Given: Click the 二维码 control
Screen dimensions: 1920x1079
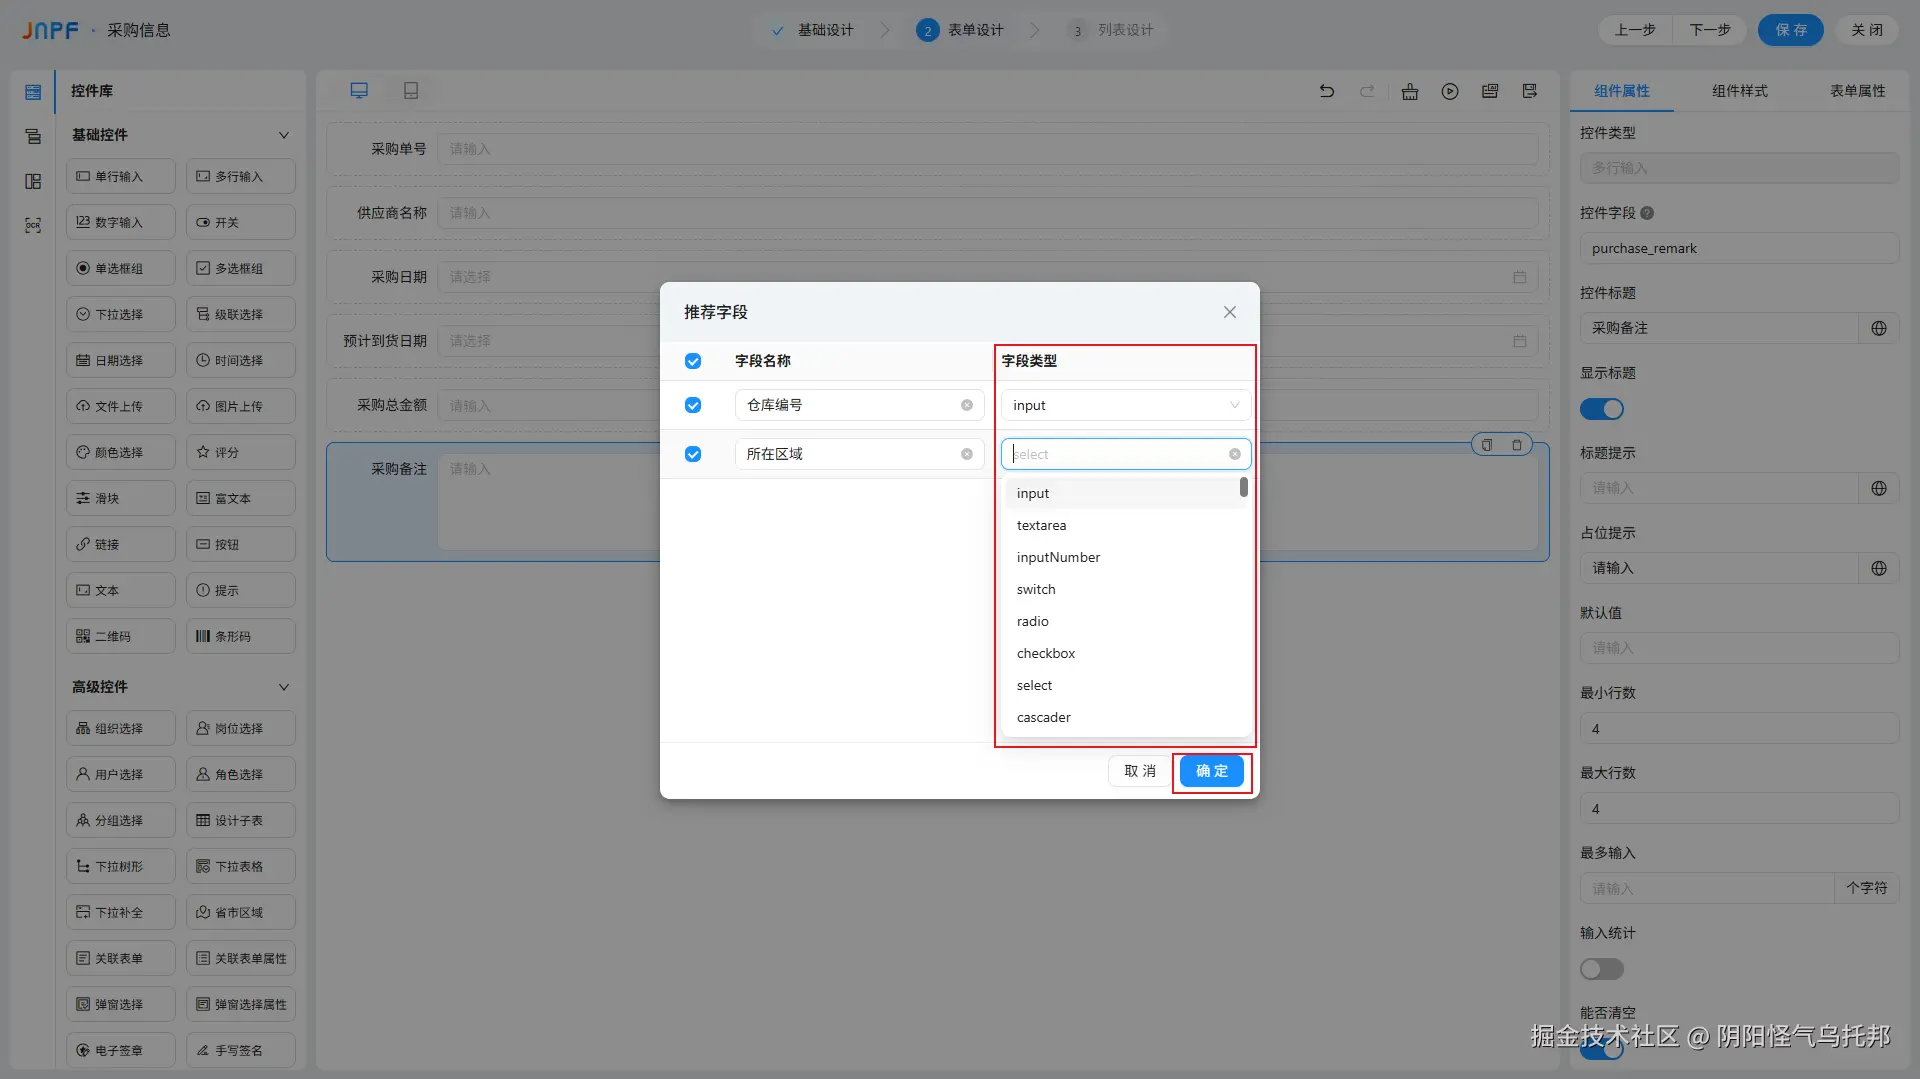Looking at the screenshot, I should coord(121,636).
